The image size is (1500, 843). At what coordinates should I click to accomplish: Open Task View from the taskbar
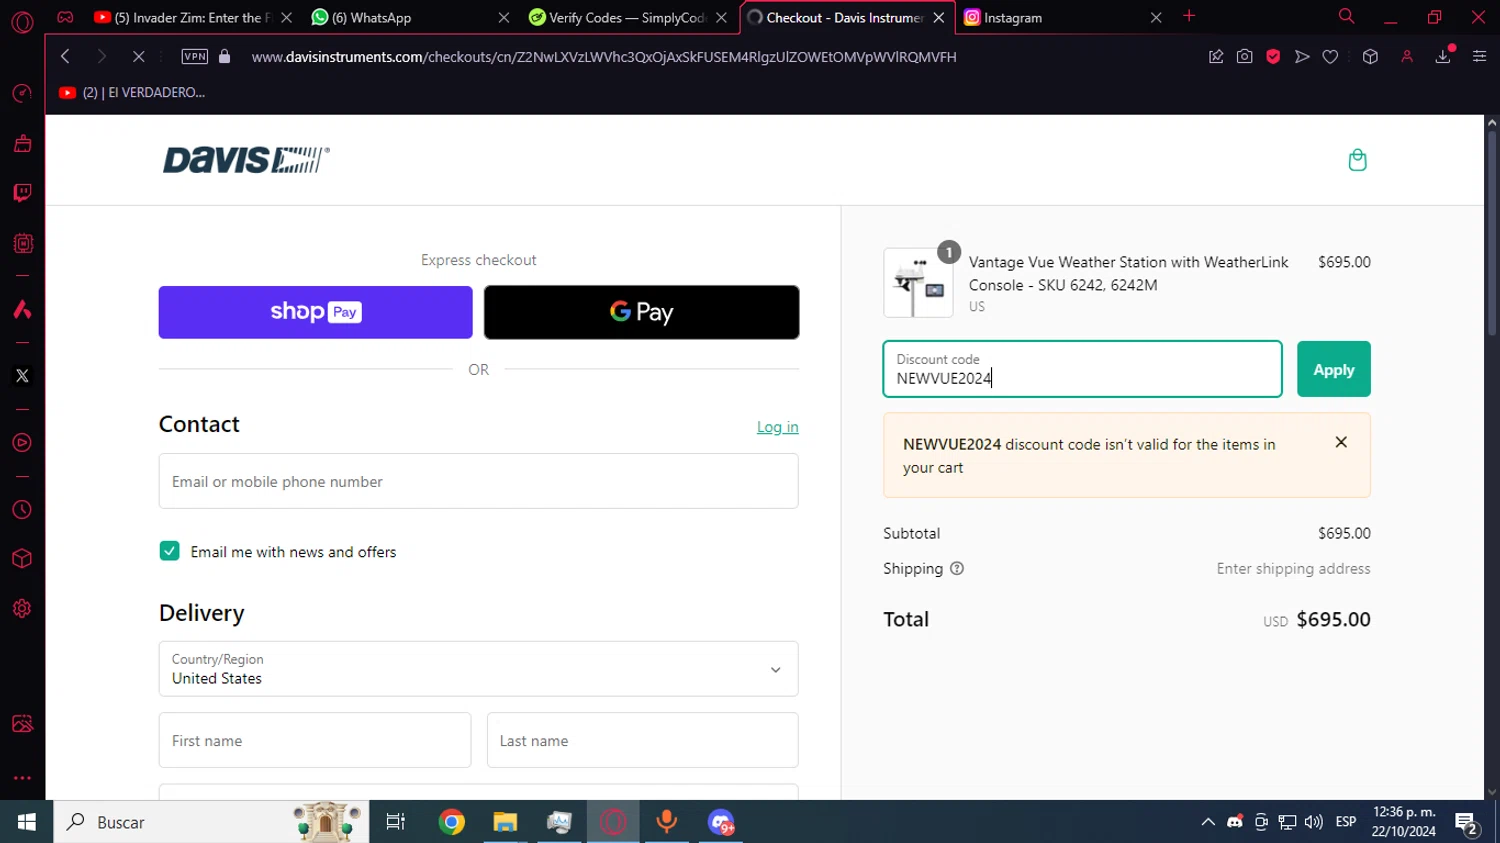click(396, 822)
